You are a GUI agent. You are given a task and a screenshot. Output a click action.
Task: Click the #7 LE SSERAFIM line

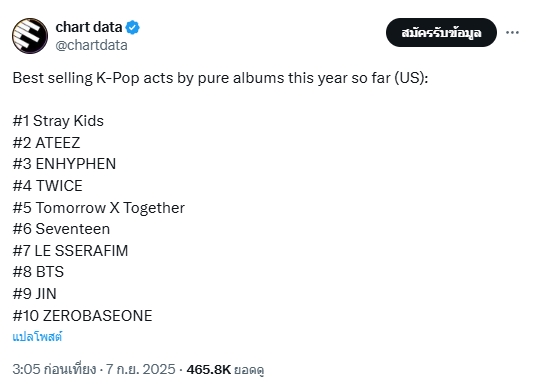pyautogui.click(x=70, y=251)
